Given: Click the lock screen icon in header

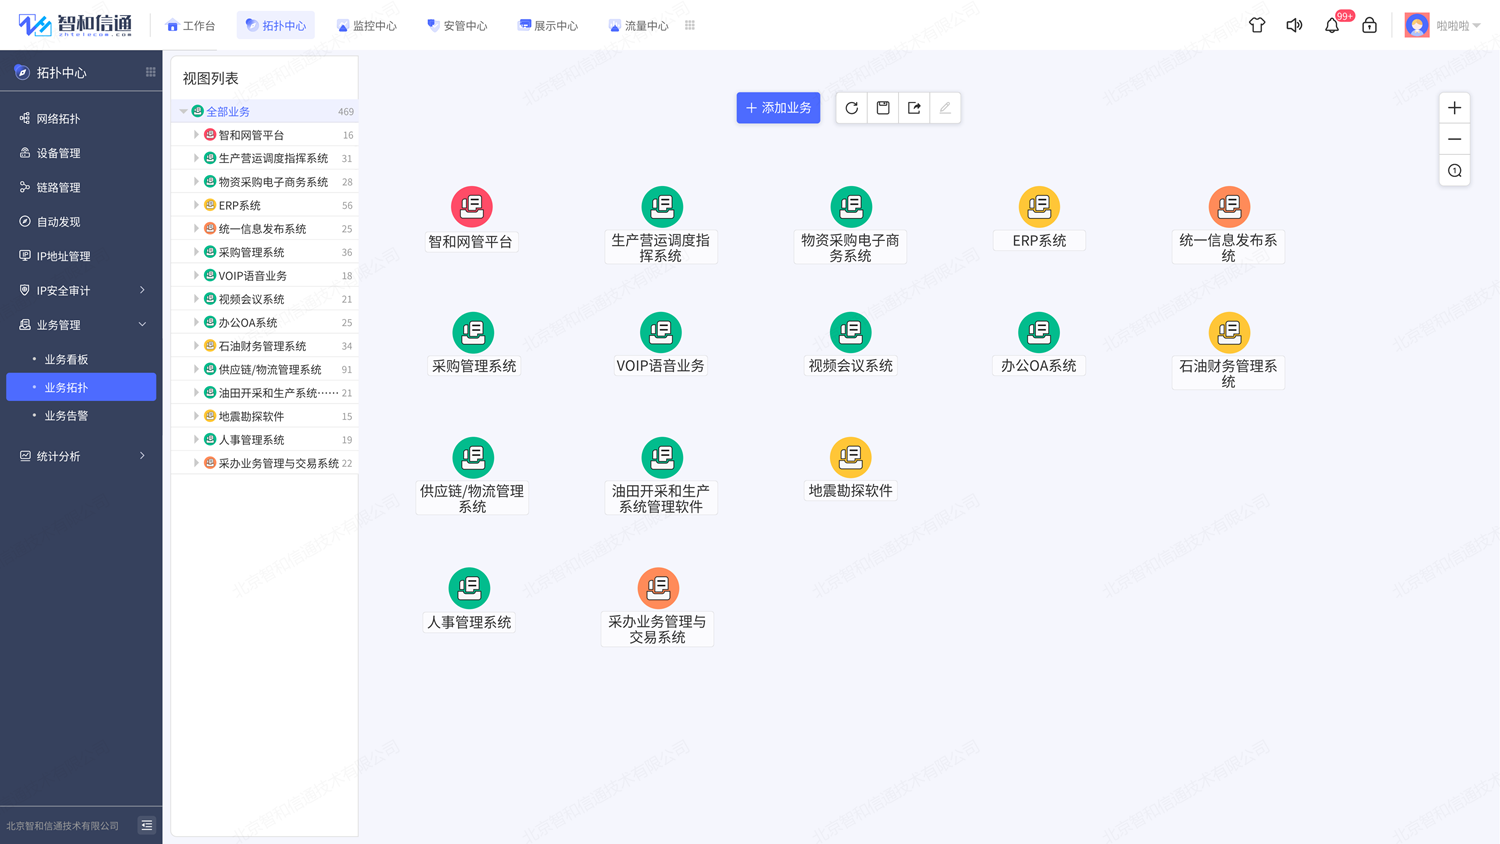Looking at the screenshot, I should (1369, 25).
